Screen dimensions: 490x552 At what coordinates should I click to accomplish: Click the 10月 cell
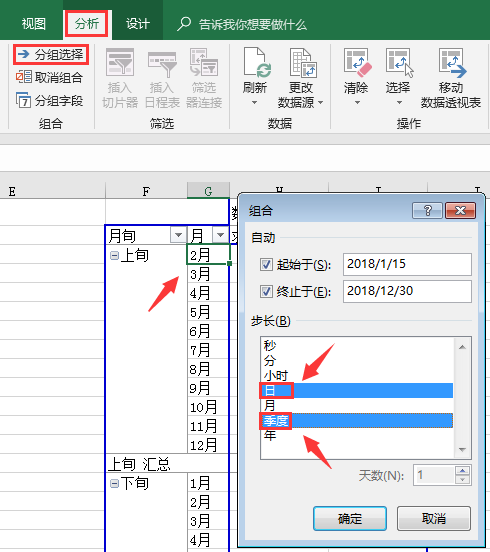click(208, 407)
